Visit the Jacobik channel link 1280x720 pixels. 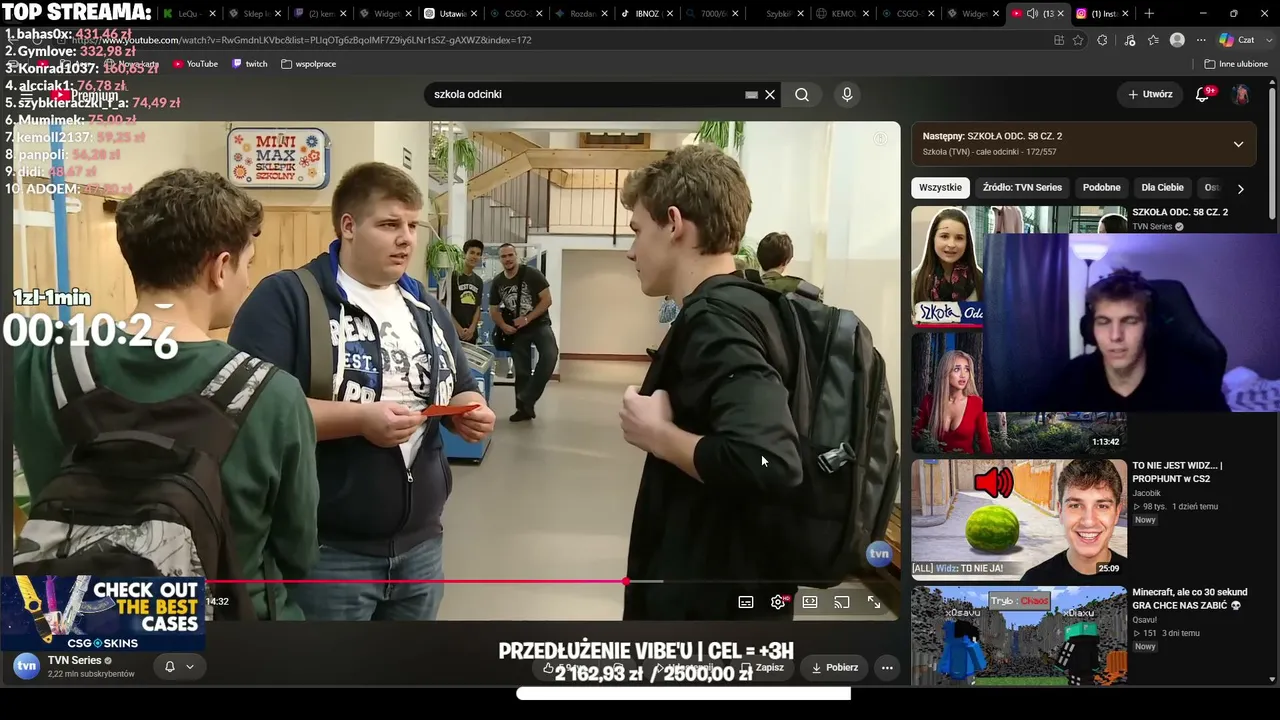pyautogui.click(x=1146, y=493)
